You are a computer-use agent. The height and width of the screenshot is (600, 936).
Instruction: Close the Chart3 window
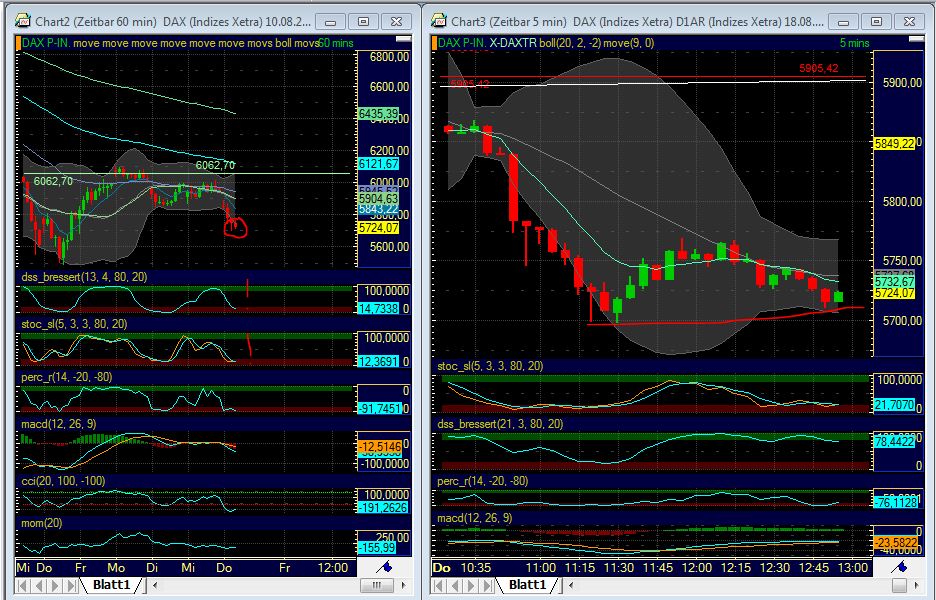point(909,21)
